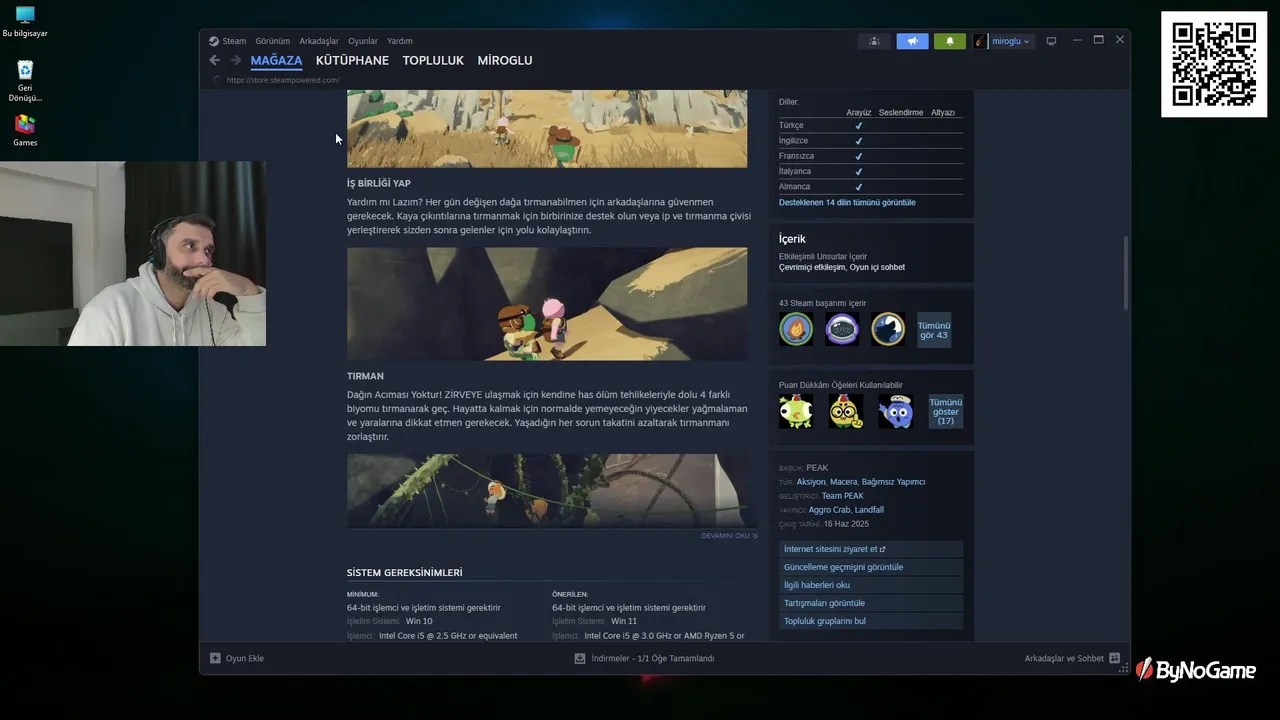This screenshot has height=720, width=1280.
Task: Click the TIRMAN vine rope screenshot
Action: (x=547, y=490)
